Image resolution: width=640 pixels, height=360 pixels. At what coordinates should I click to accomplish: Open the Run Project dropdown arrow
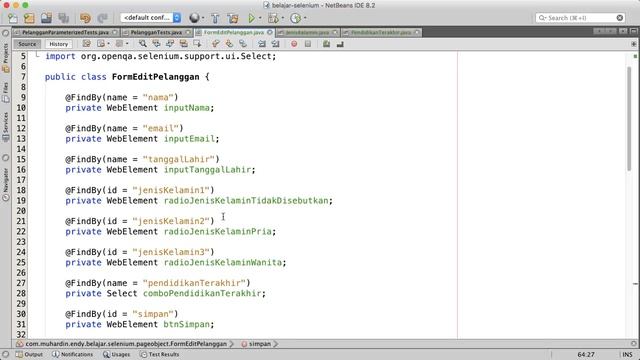260,18
